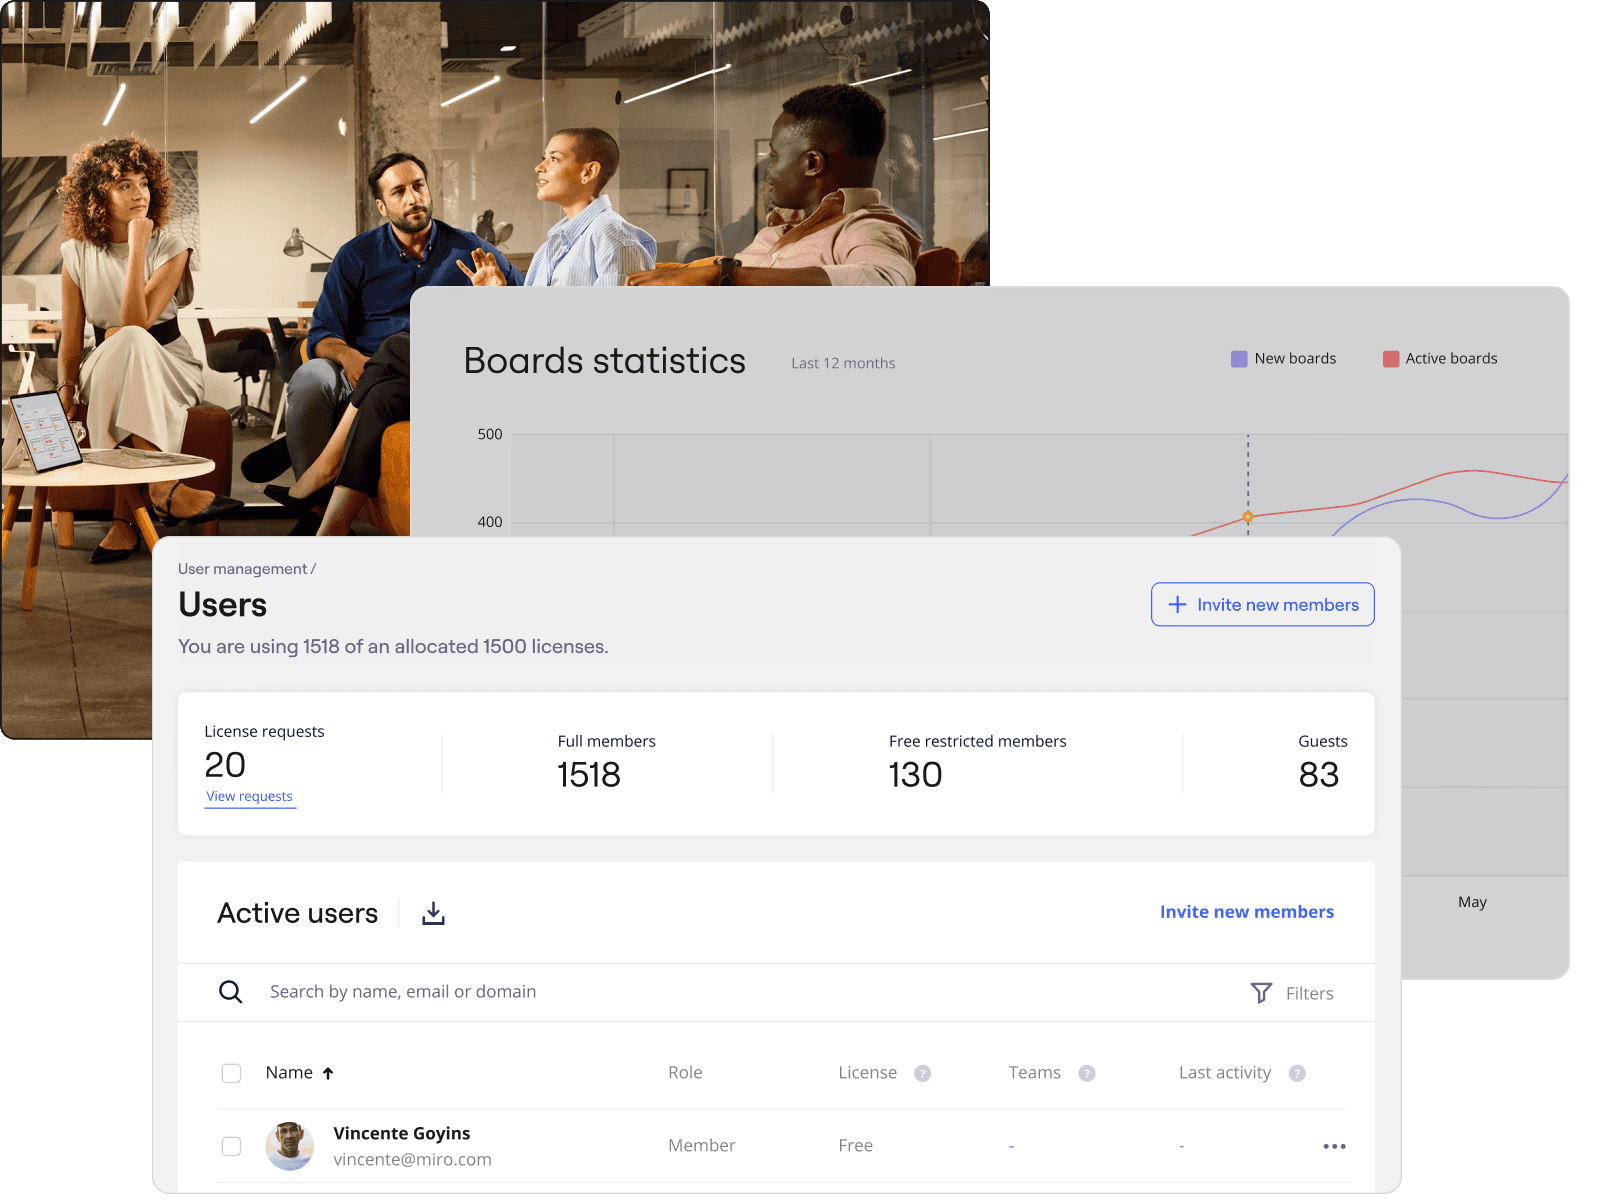Open the Filters funnel icon
Screen dimensions: 1600x1200
click(1261, 993)
